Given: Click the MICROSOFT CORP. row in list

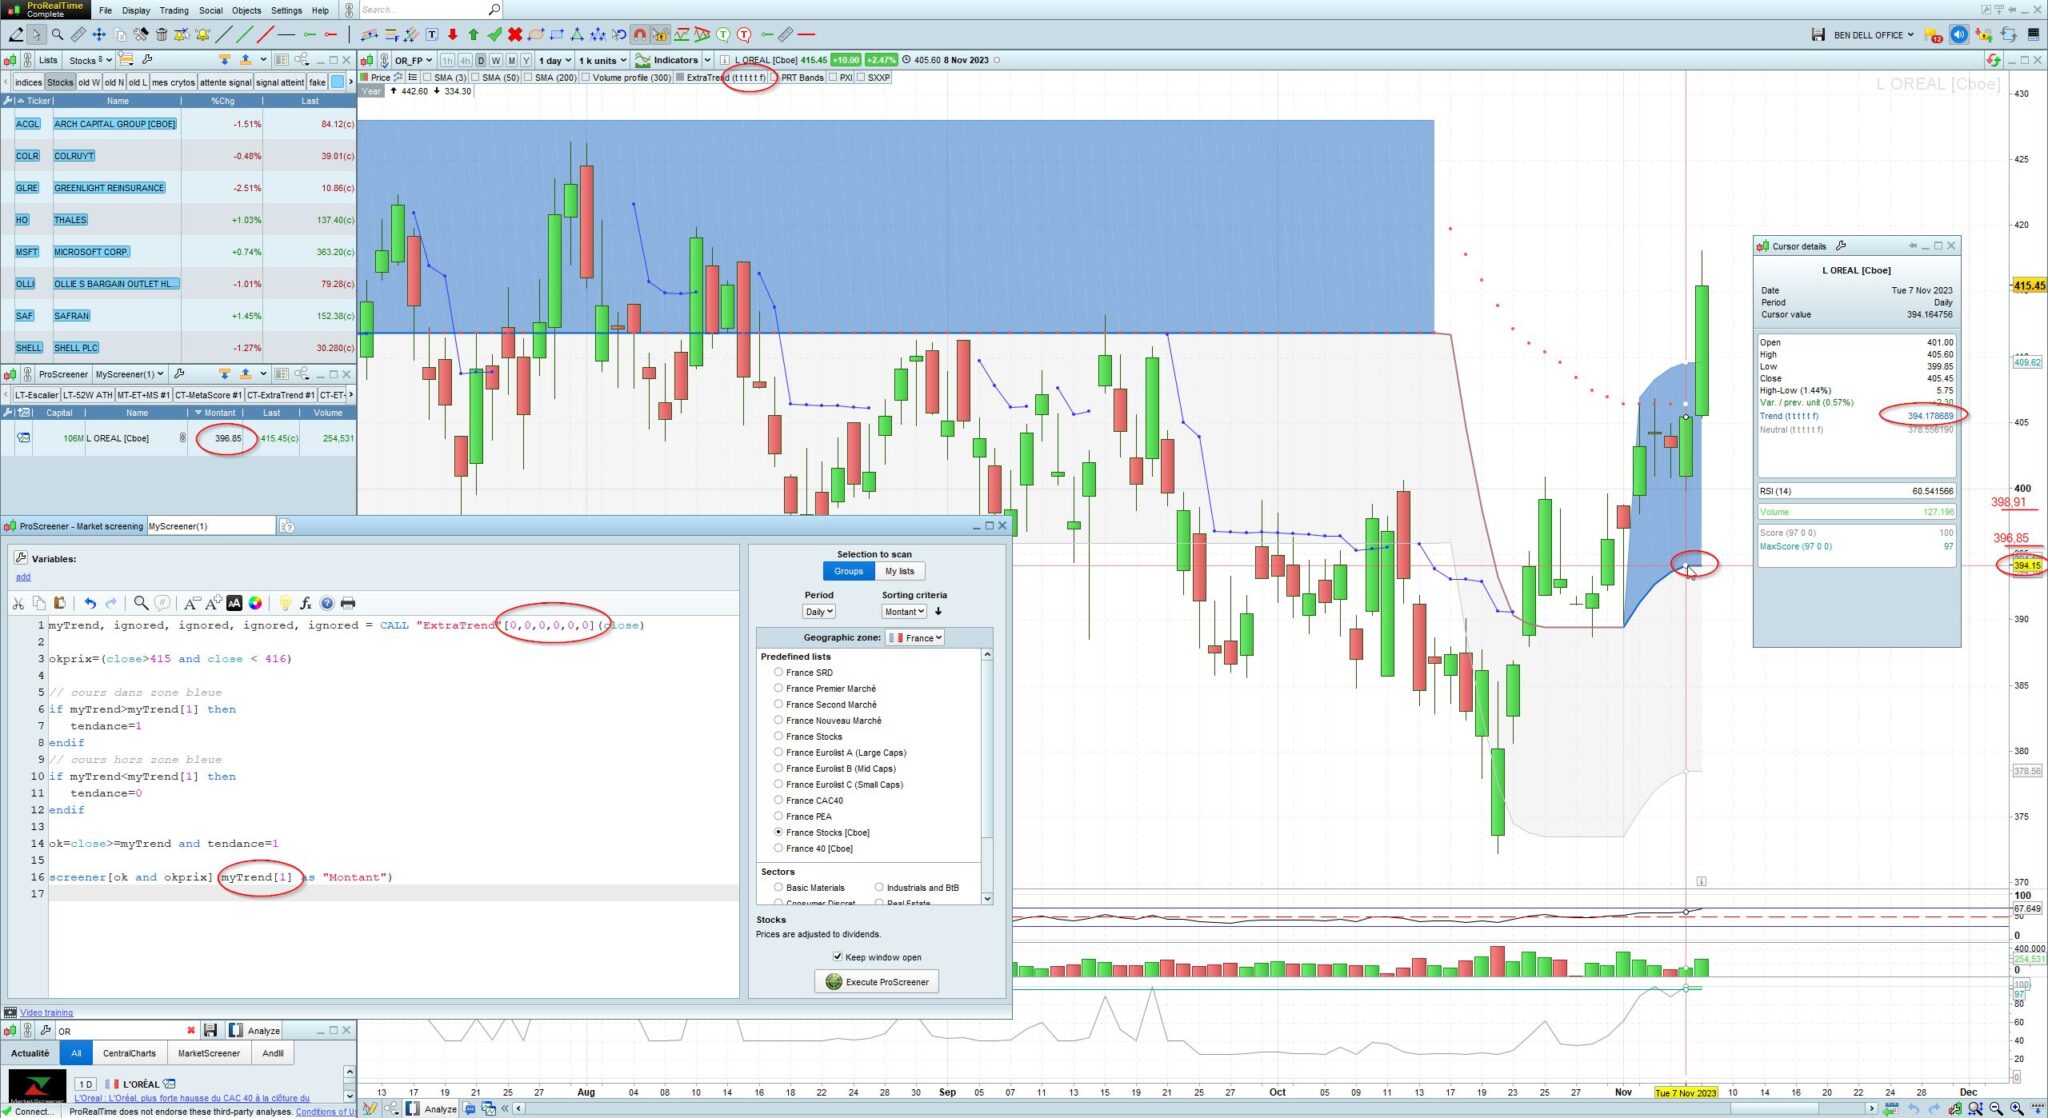Looking at the screenshot, I should click(91, 252).
